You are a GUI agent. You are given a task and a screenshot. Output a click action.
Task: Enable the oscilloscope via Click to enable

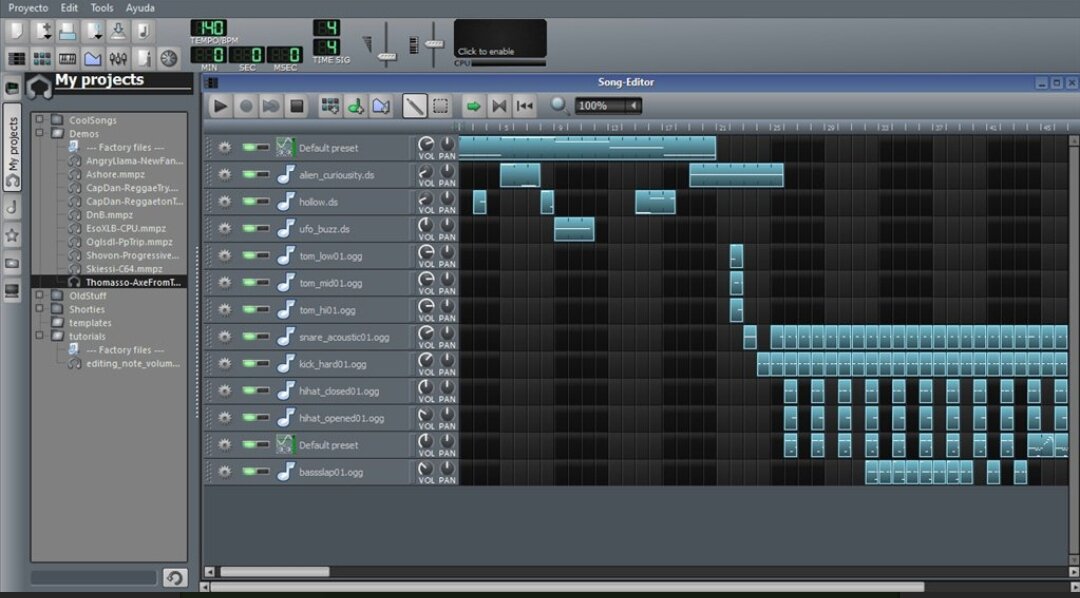click(x=500, y=39)
